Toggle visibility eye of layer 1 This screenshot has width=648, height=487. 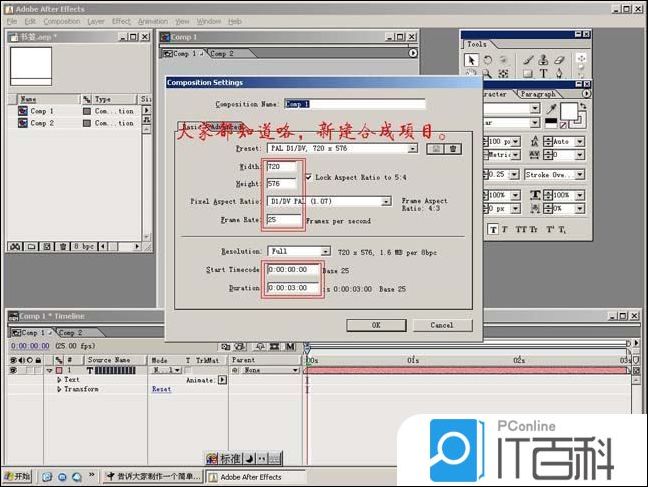tap(13, 370)
